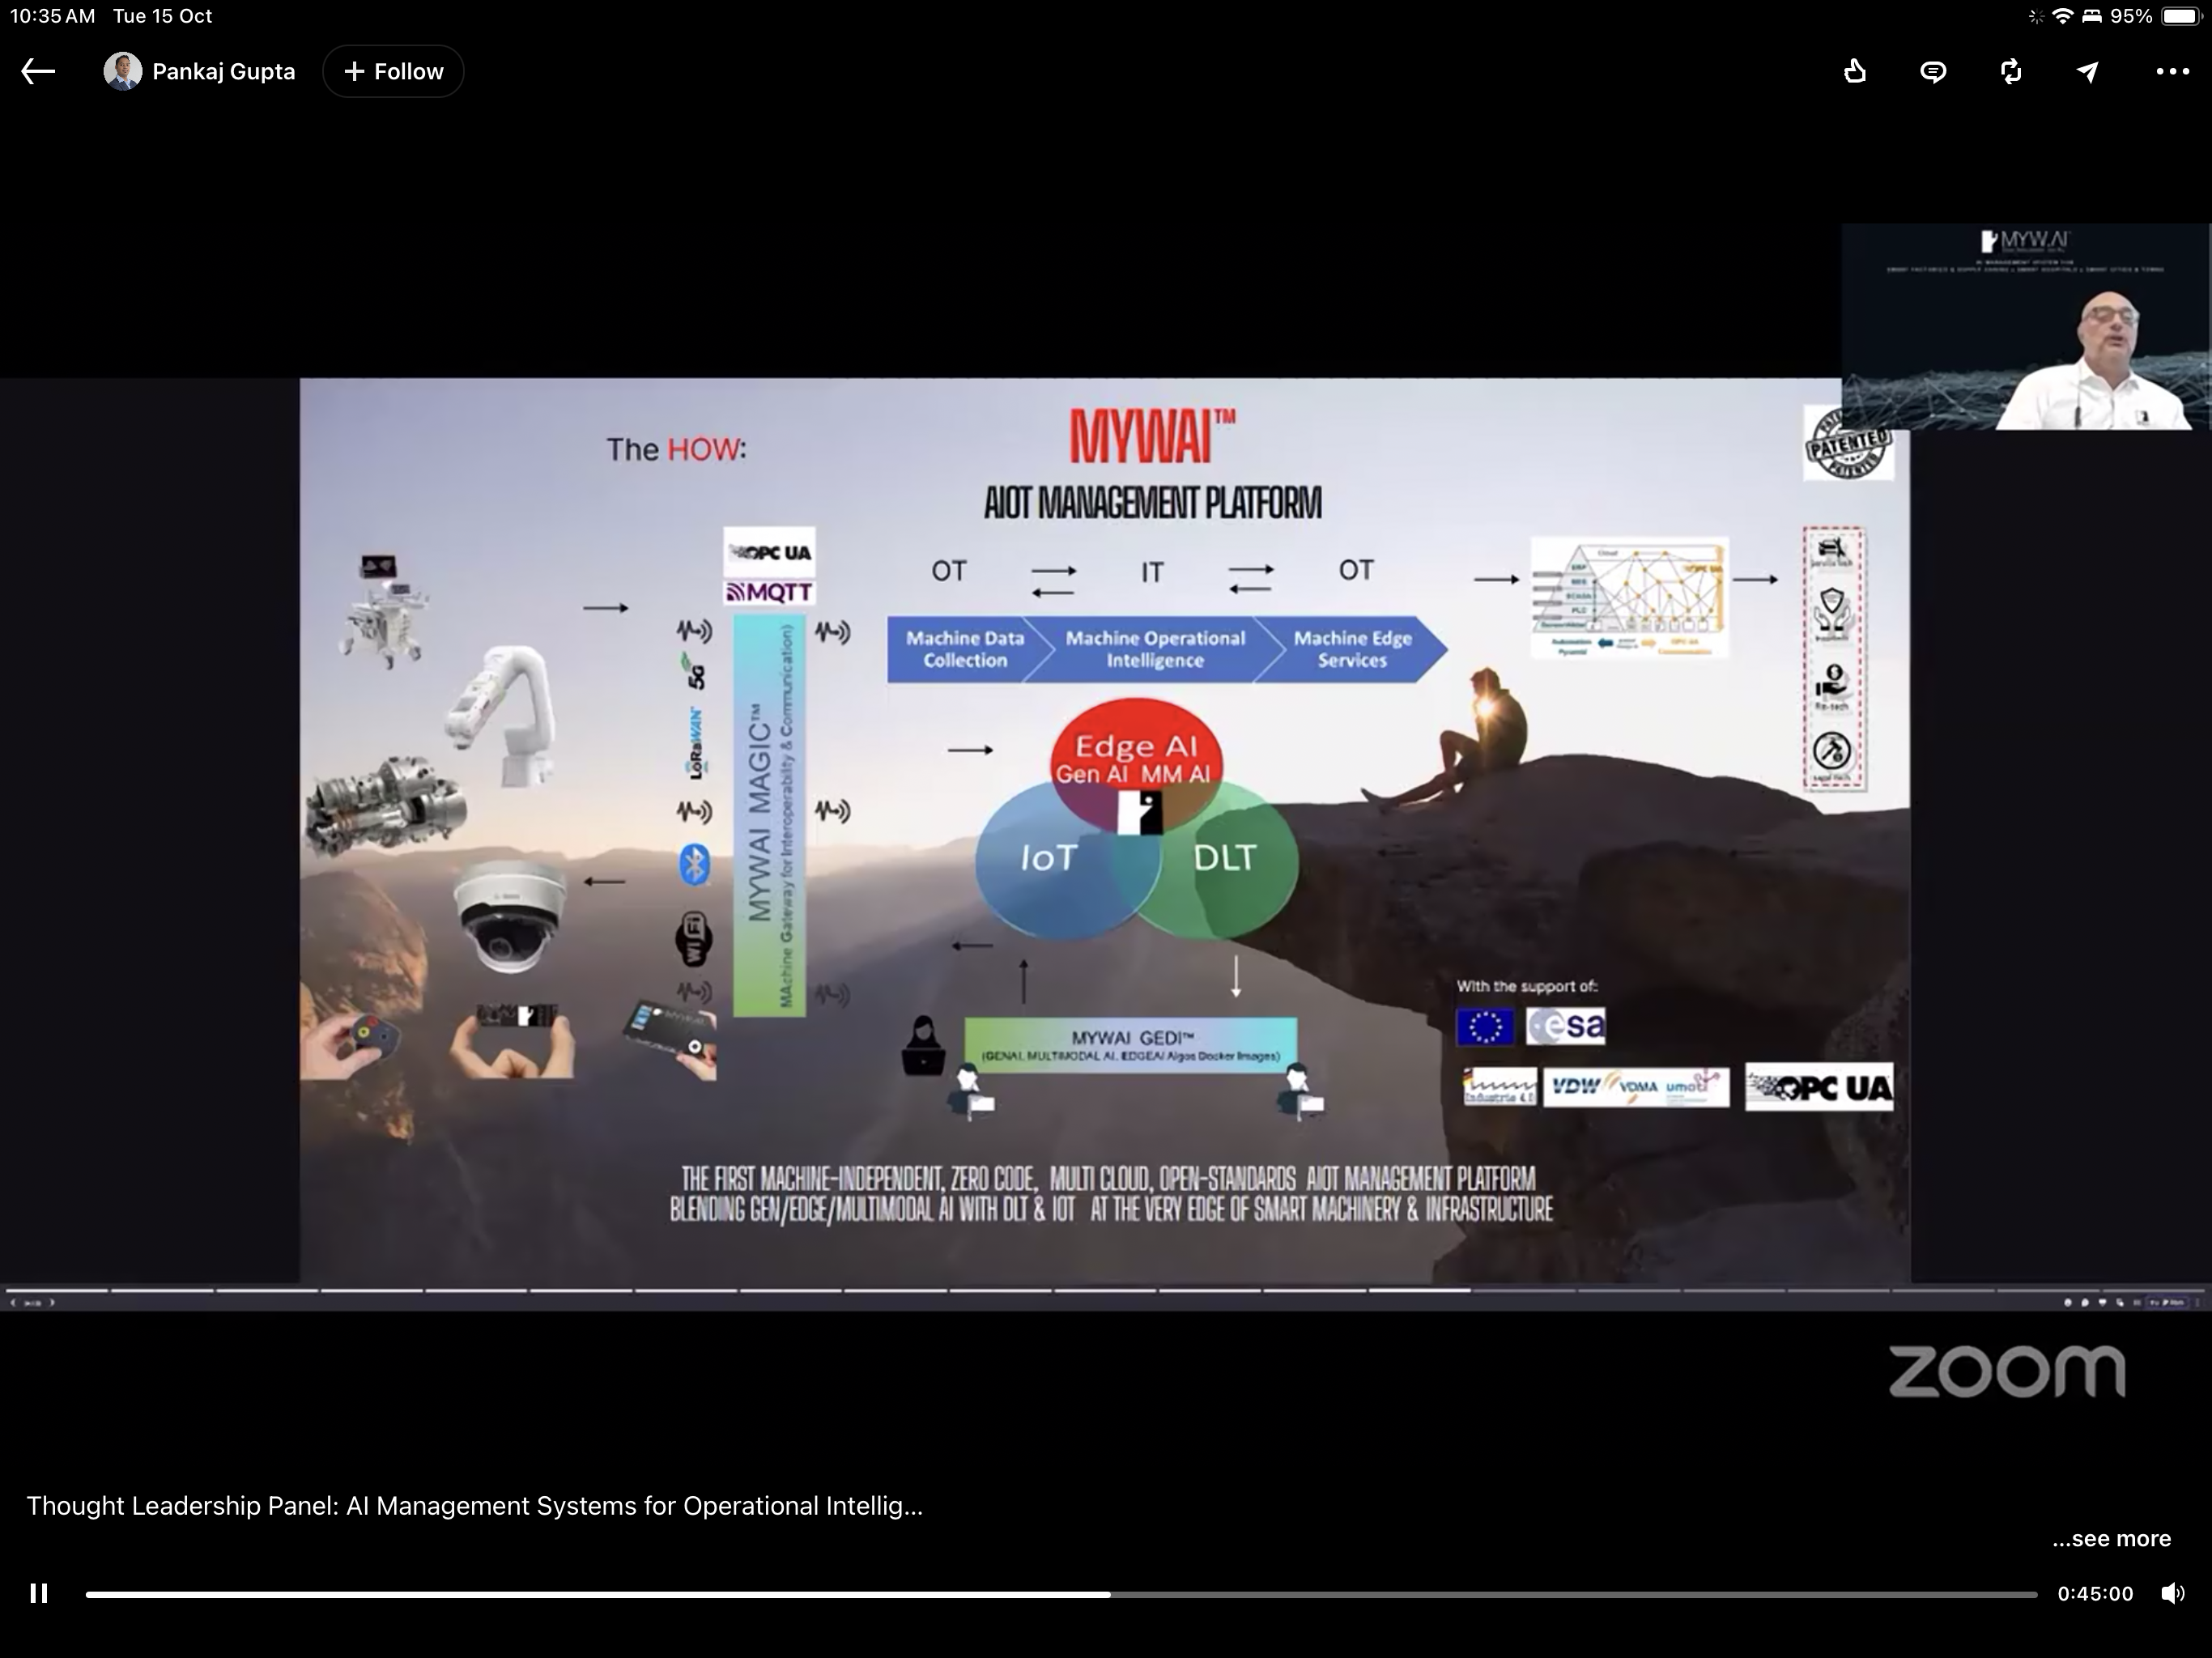Tap the battery icon in the status bar
This screenshot has width=2212, height=1658.
tap(2179, 16)
